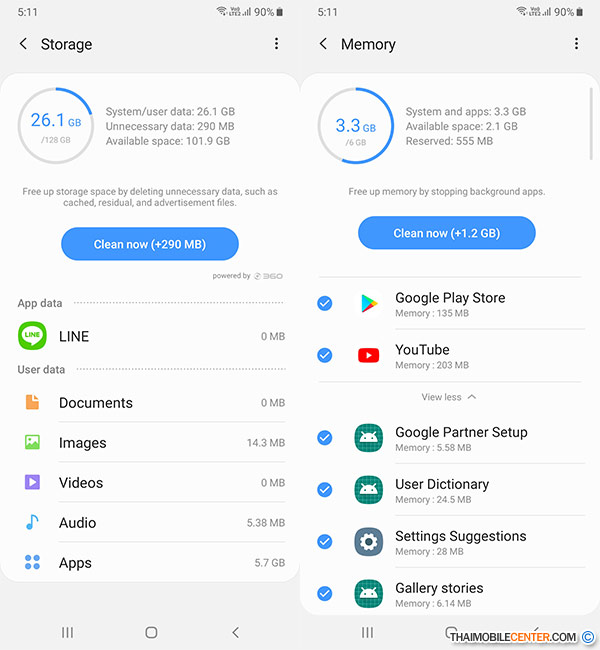
Task: Open the overflow menu on Memory screen
Action: pos(576,44)
